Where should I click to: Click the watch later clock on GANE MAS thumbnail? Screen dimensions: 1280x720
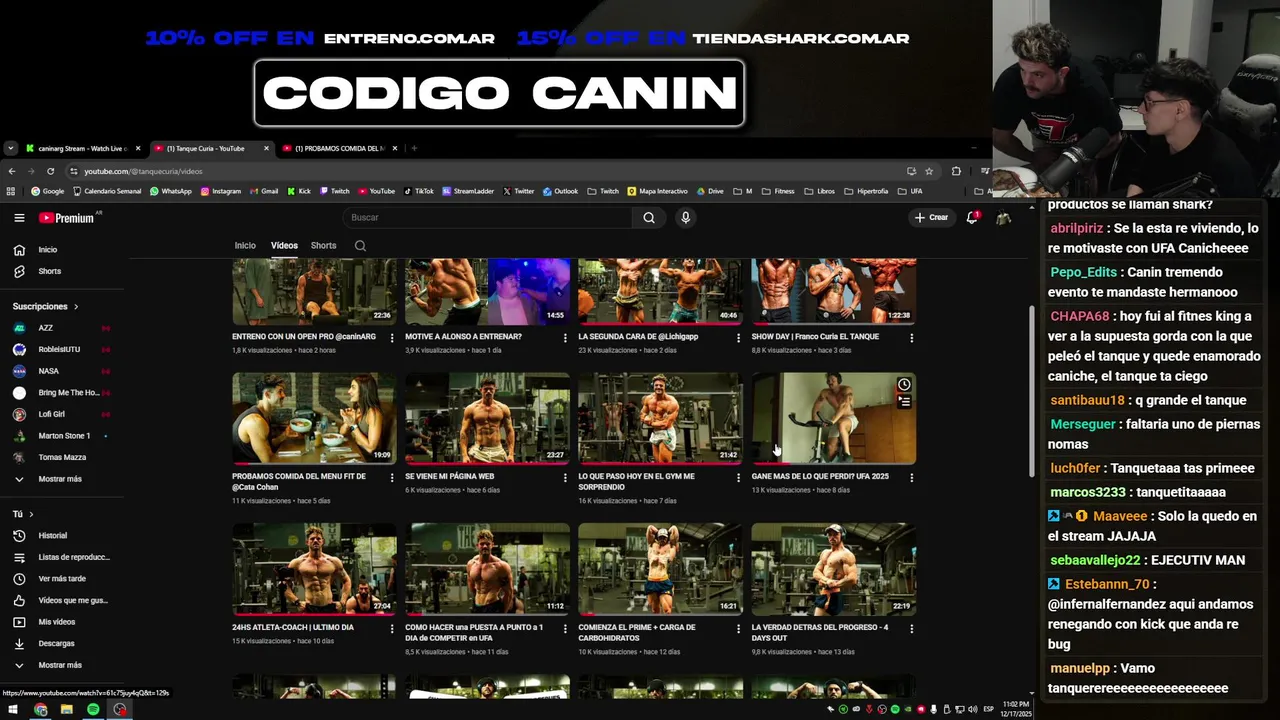[x=904, y=384]
